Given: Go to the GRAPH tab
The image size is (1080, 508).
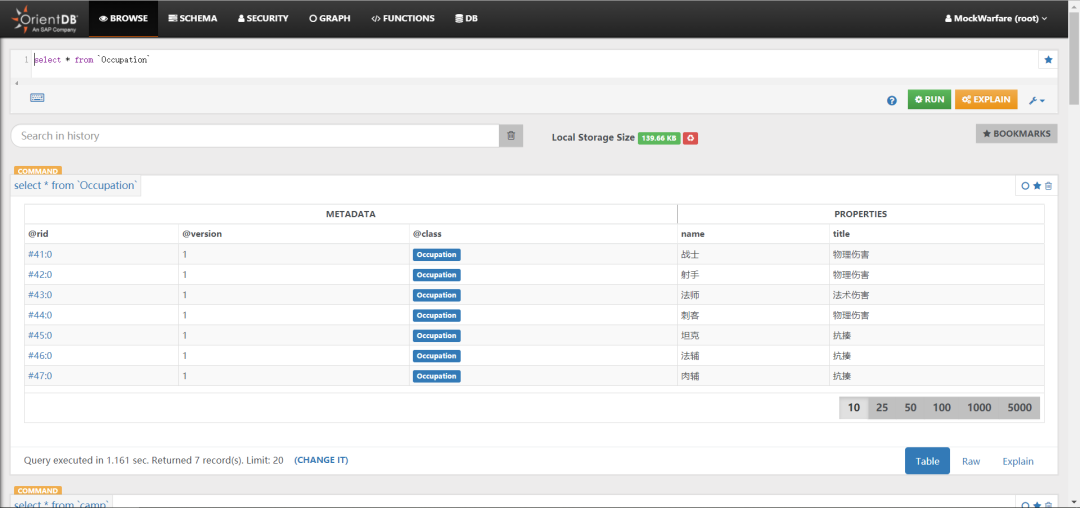Looking at the screenshot, I should click(330, 19).
